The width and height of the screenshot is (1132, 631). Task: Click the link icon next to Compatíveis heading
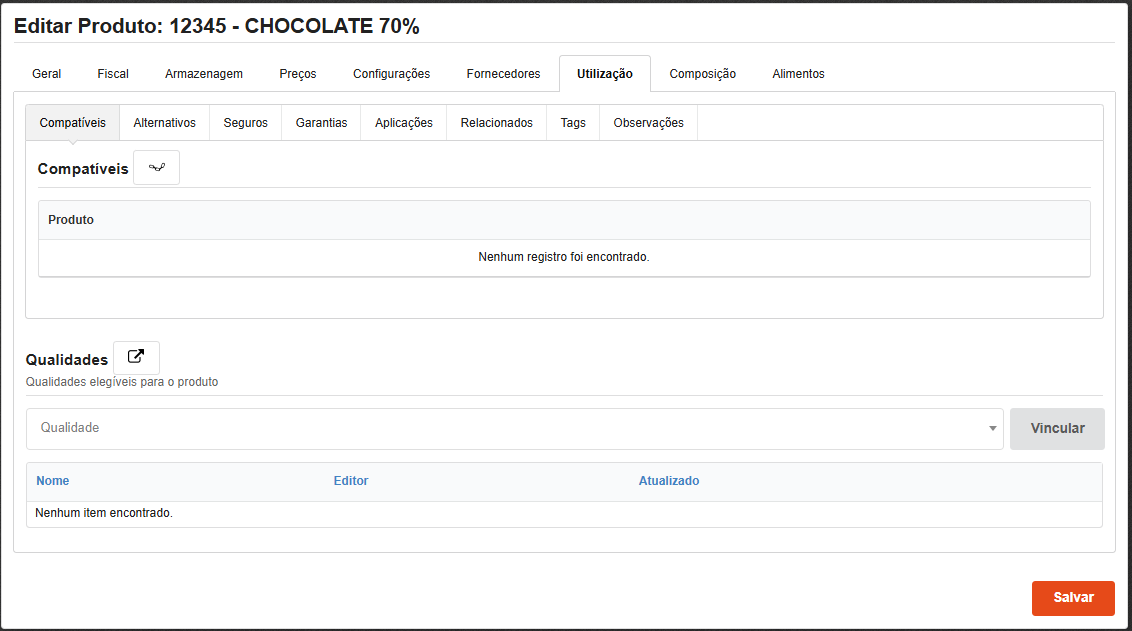[156, 168]
